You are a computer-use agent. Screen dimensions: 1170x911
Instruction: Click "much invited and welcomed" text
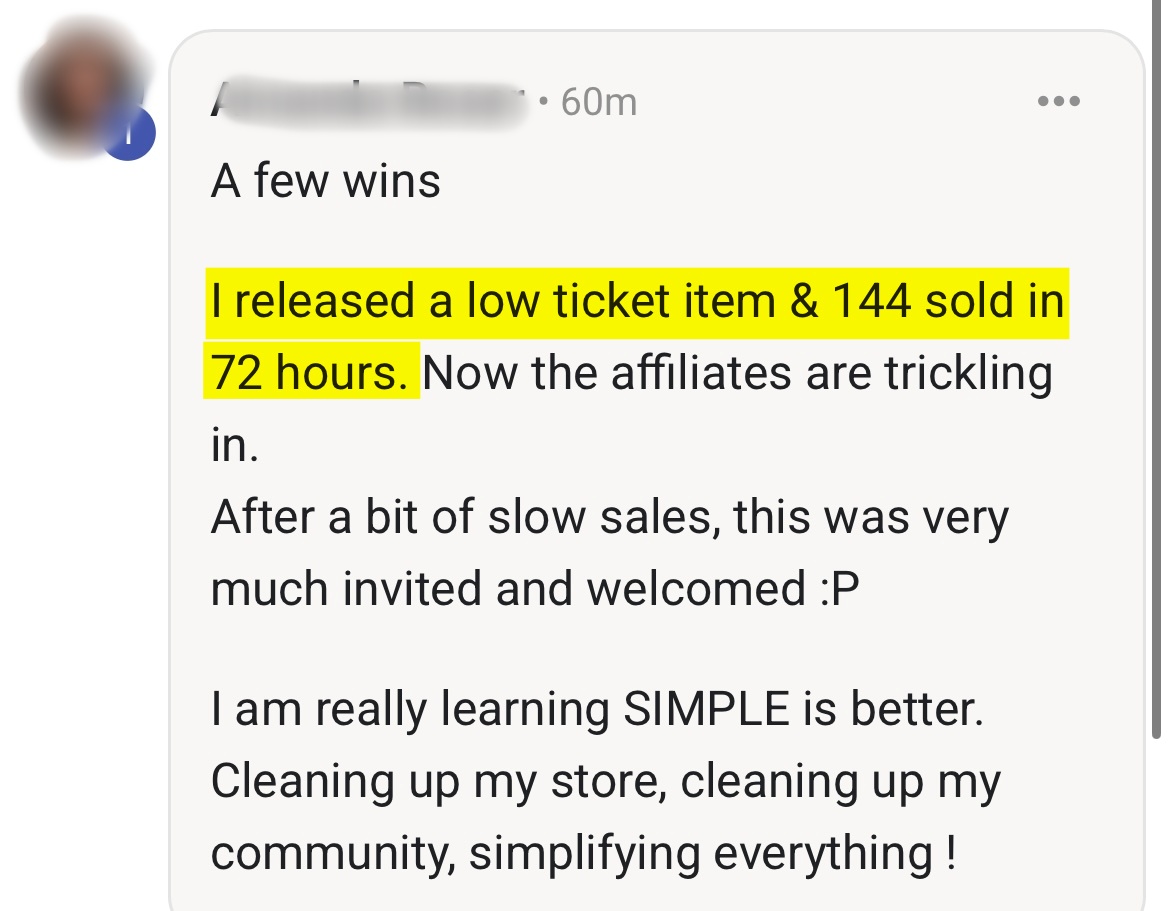504,589
